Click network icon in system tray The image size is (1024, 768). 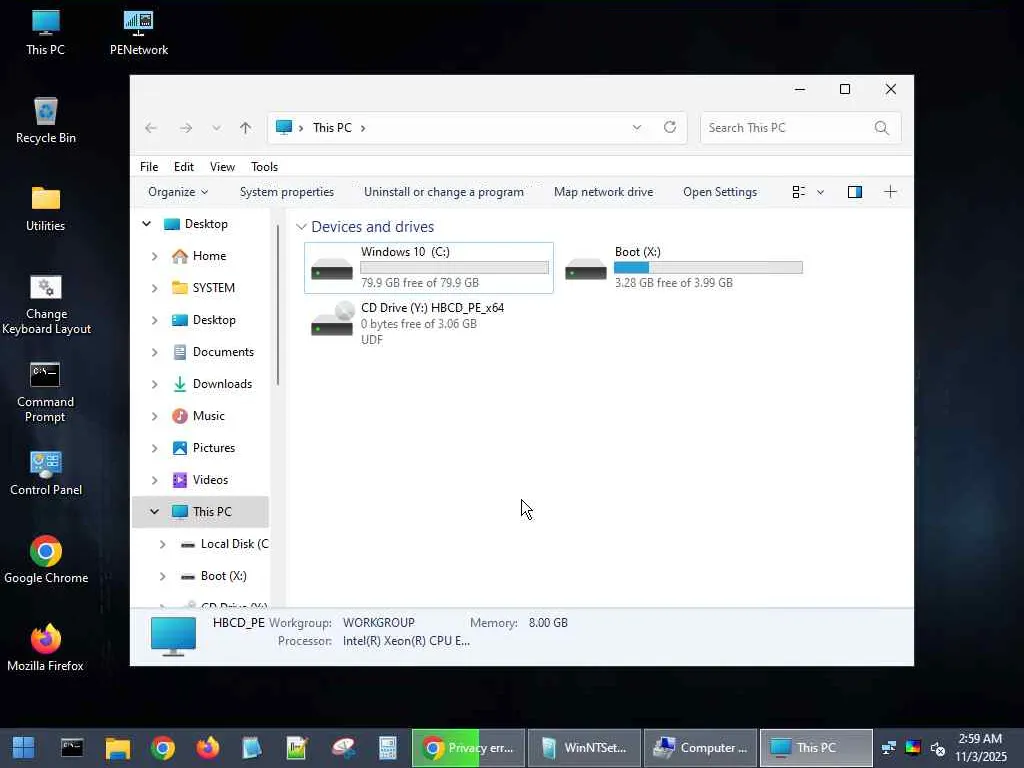tap(889, 748)
